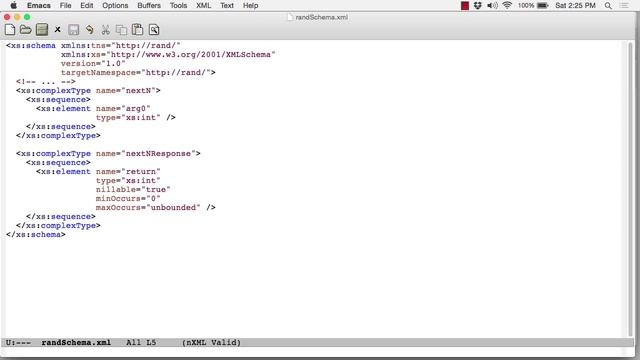Undo with the curved arrow icon
This screenshot has width=640, height=360.
click(x=89, y=29)
